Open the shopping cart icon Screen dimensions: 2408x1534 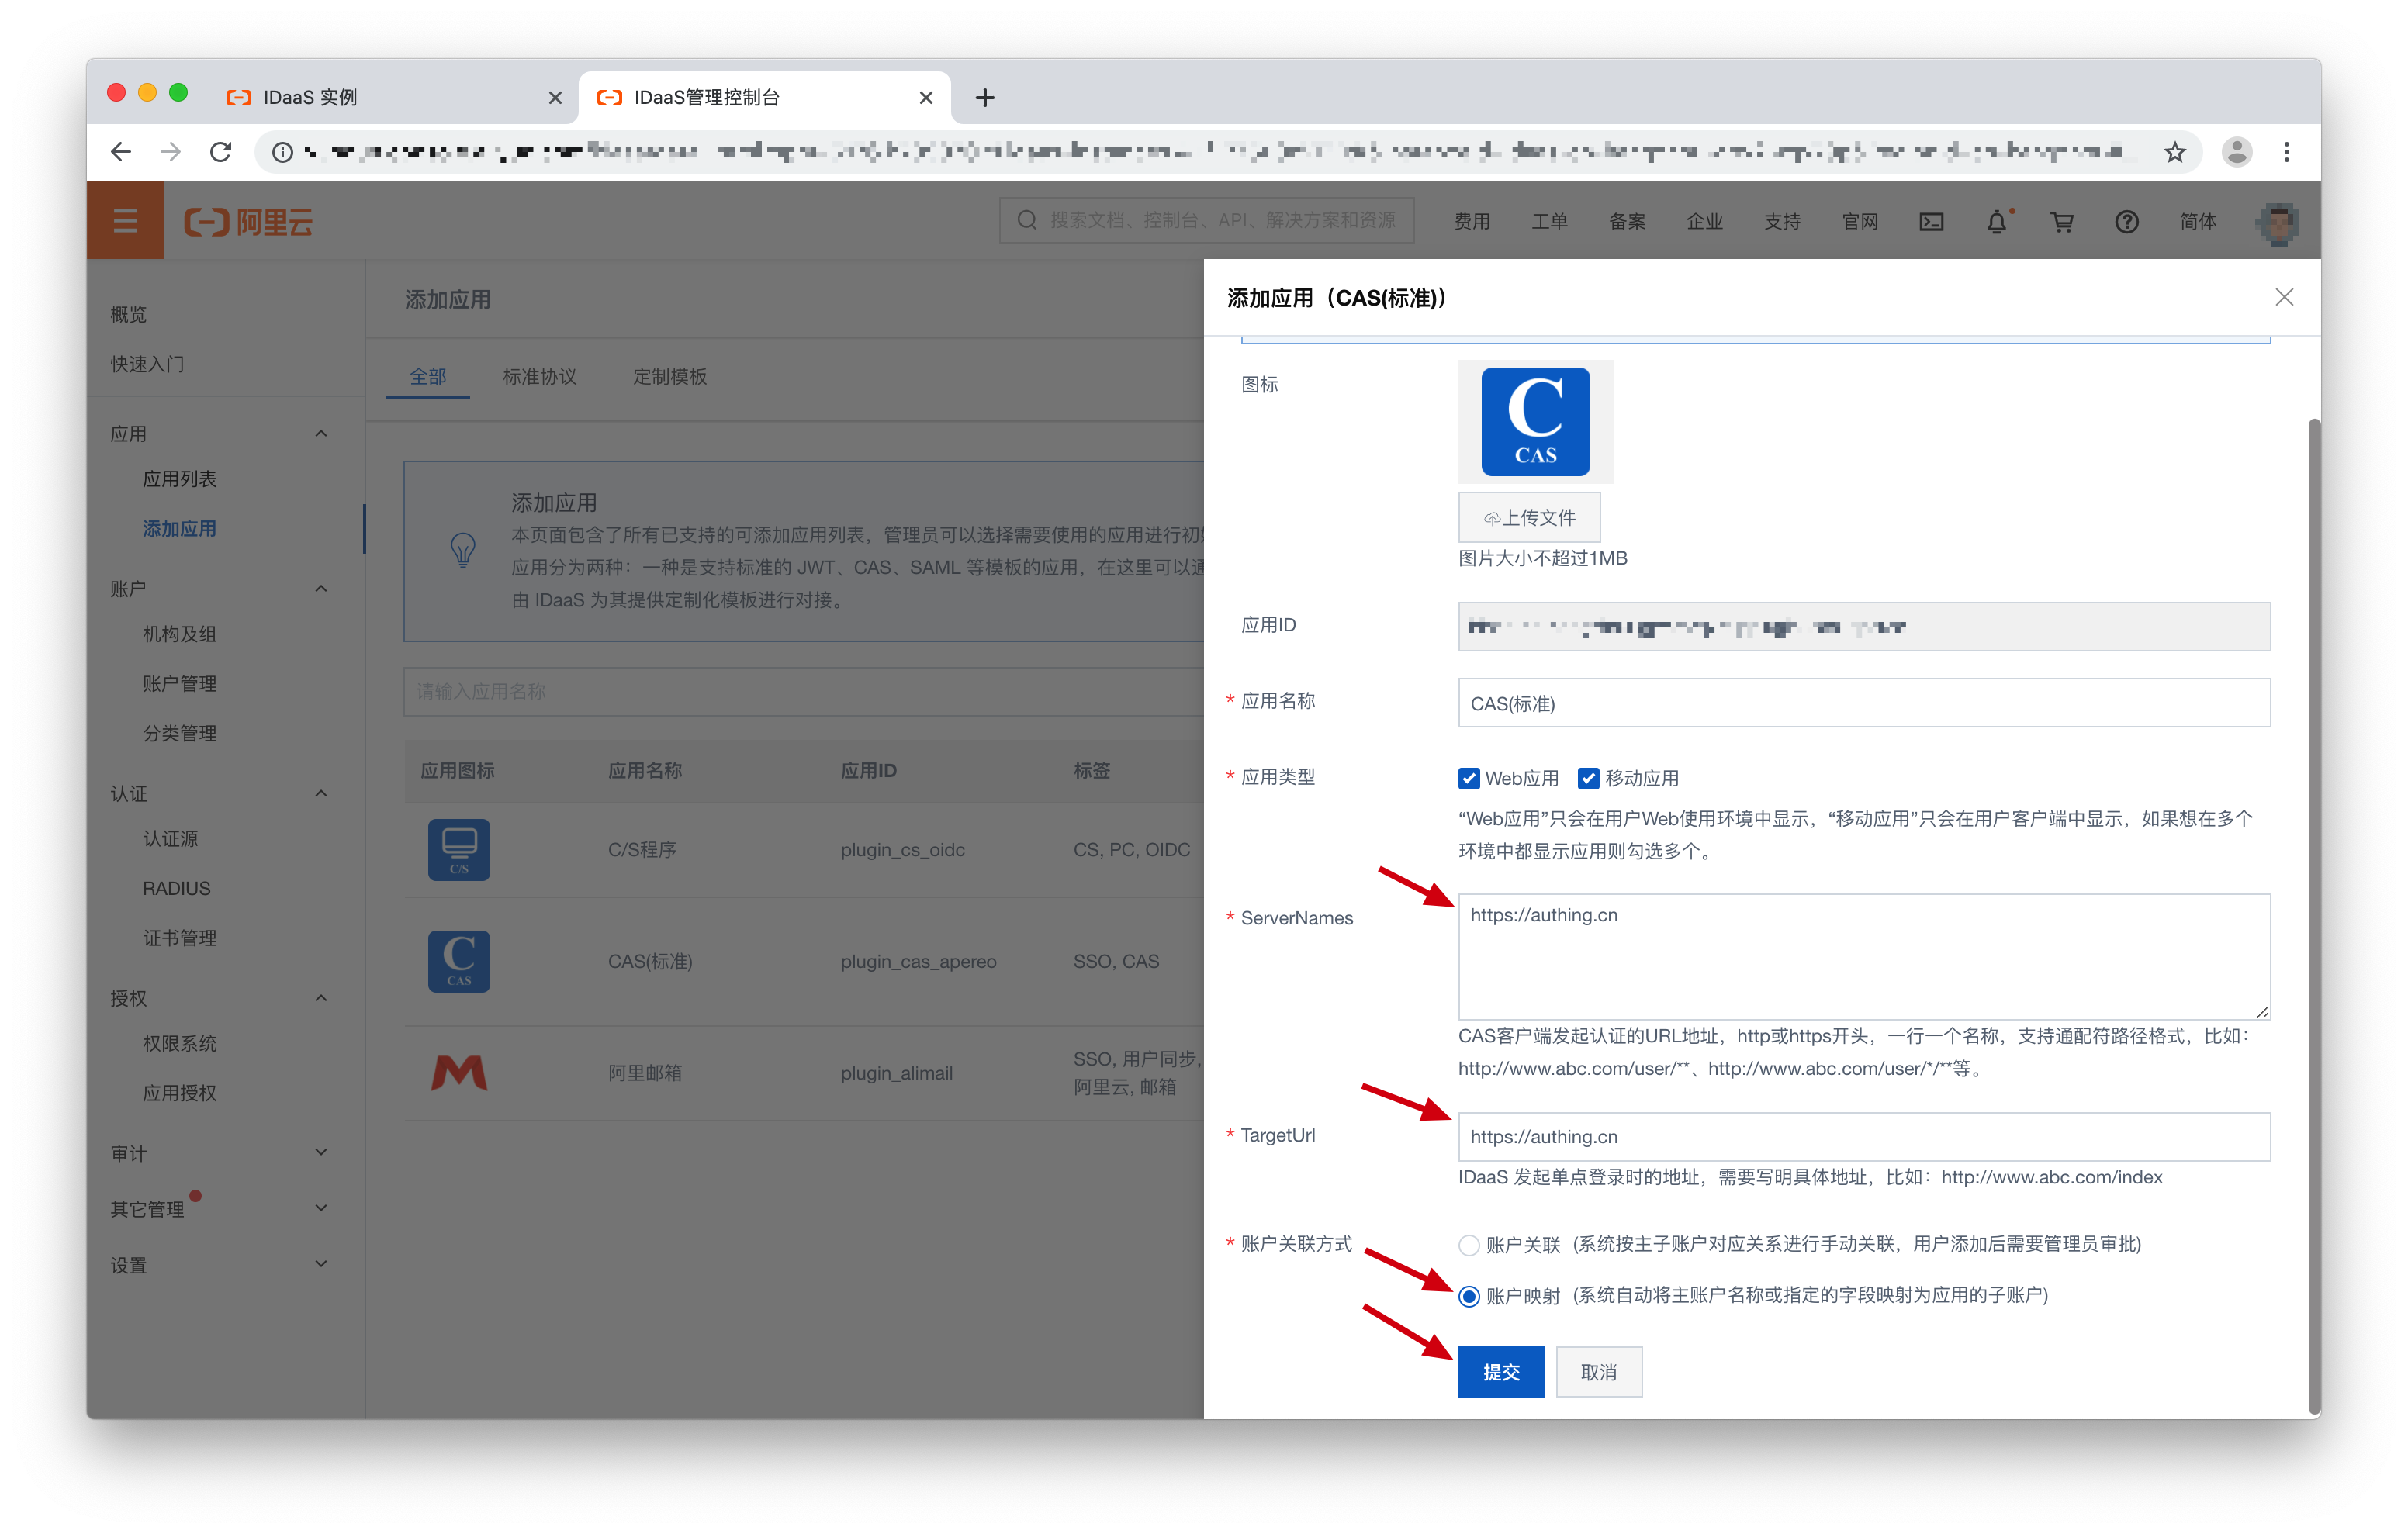pos(2061,222)
